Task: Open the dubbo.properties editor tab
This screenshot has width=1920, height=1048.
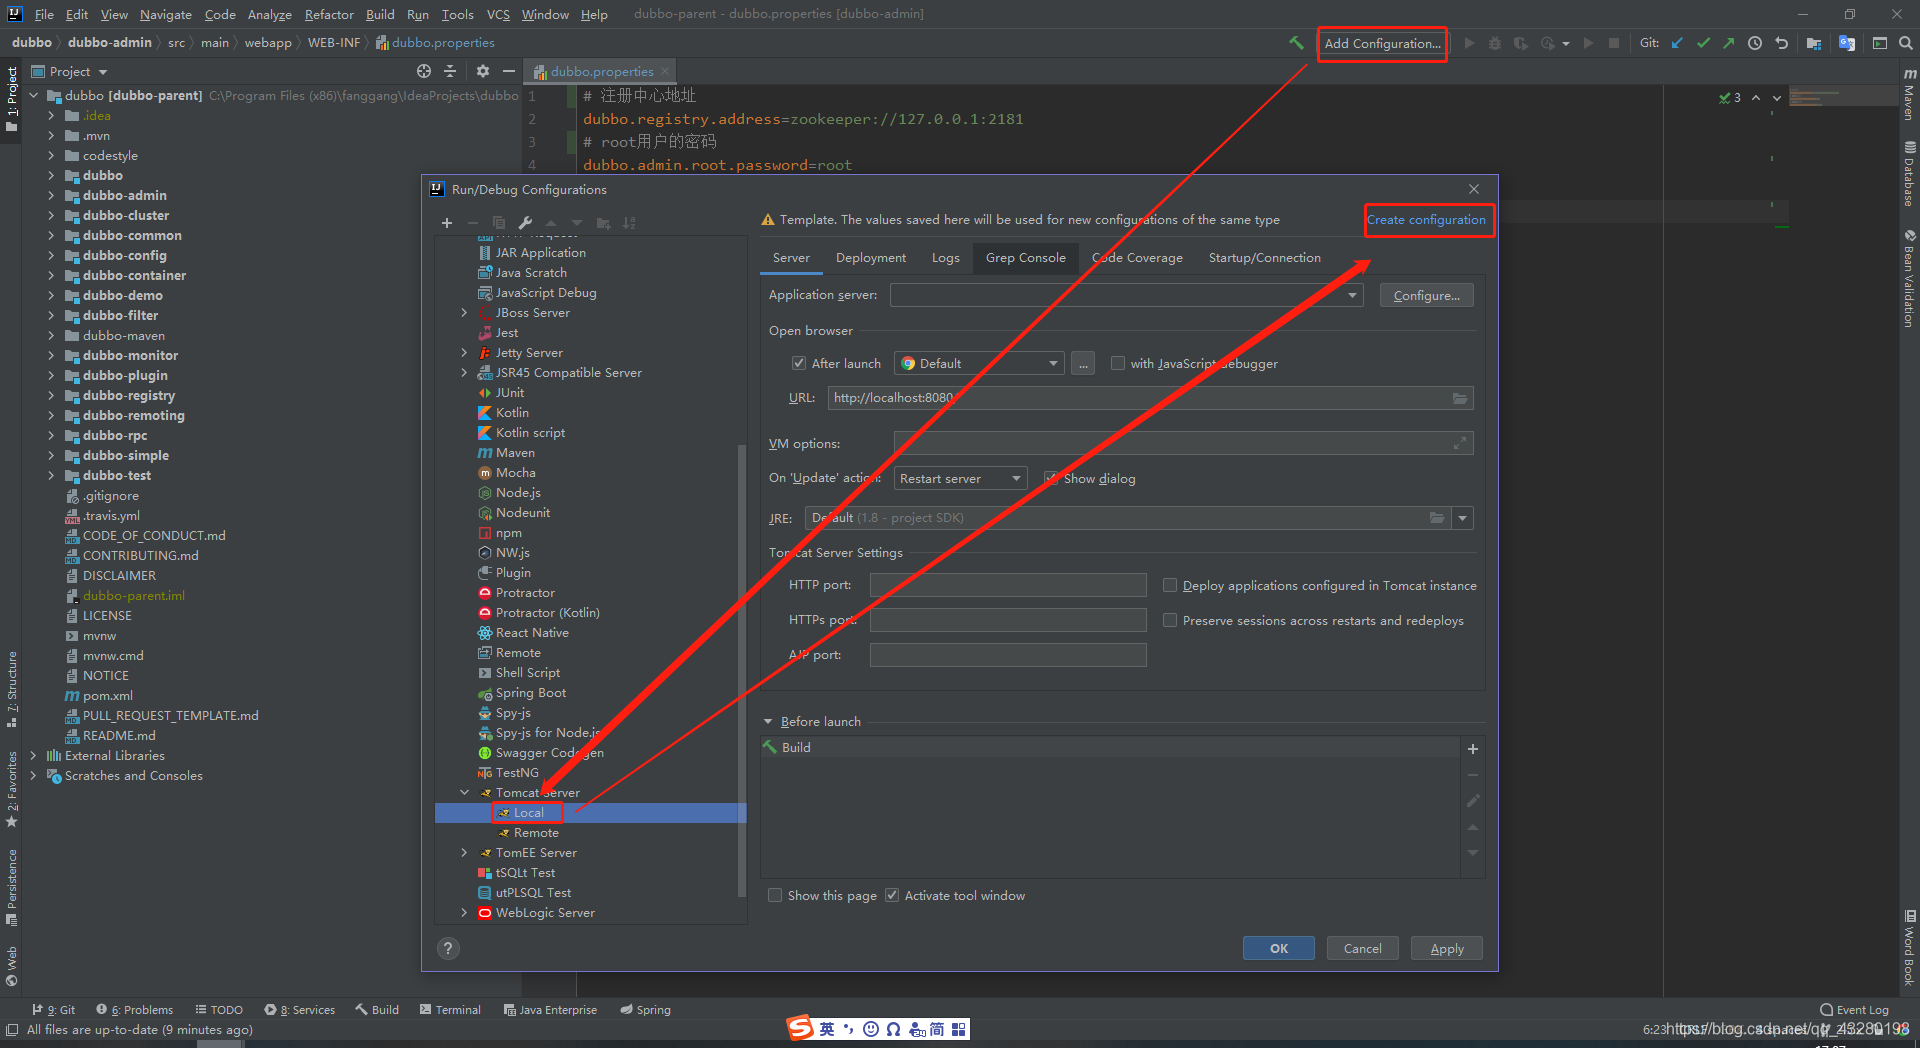Action: 601,71
